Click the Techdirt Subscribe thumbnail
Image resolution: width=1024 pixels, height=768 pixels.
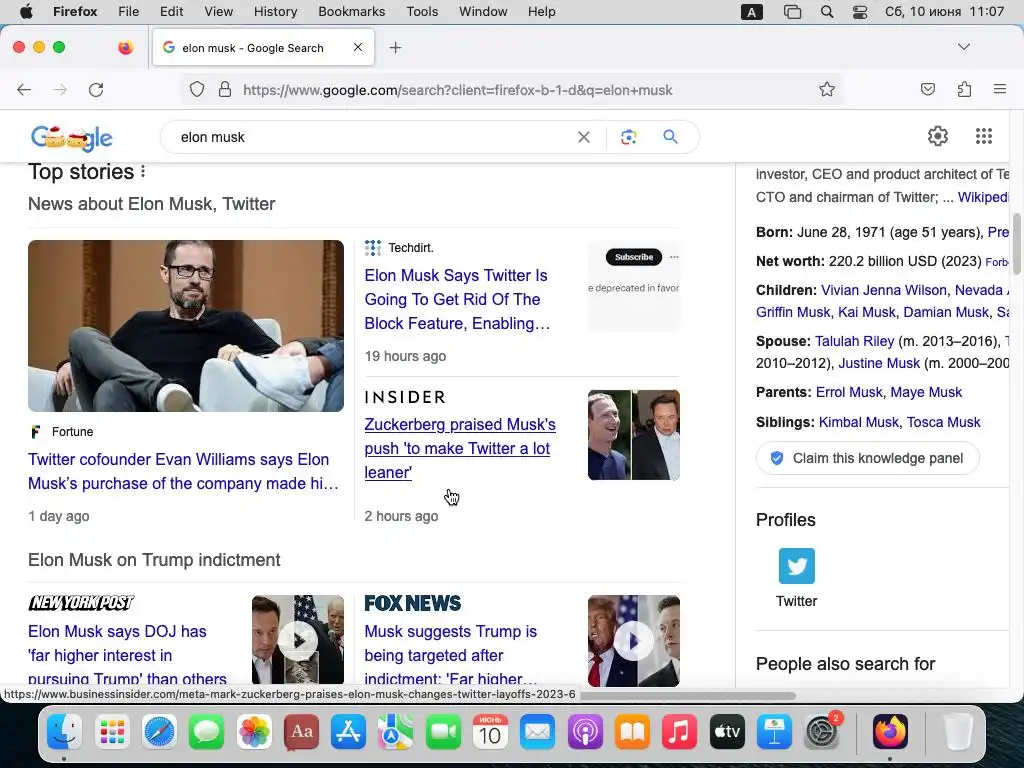[633, 286]
